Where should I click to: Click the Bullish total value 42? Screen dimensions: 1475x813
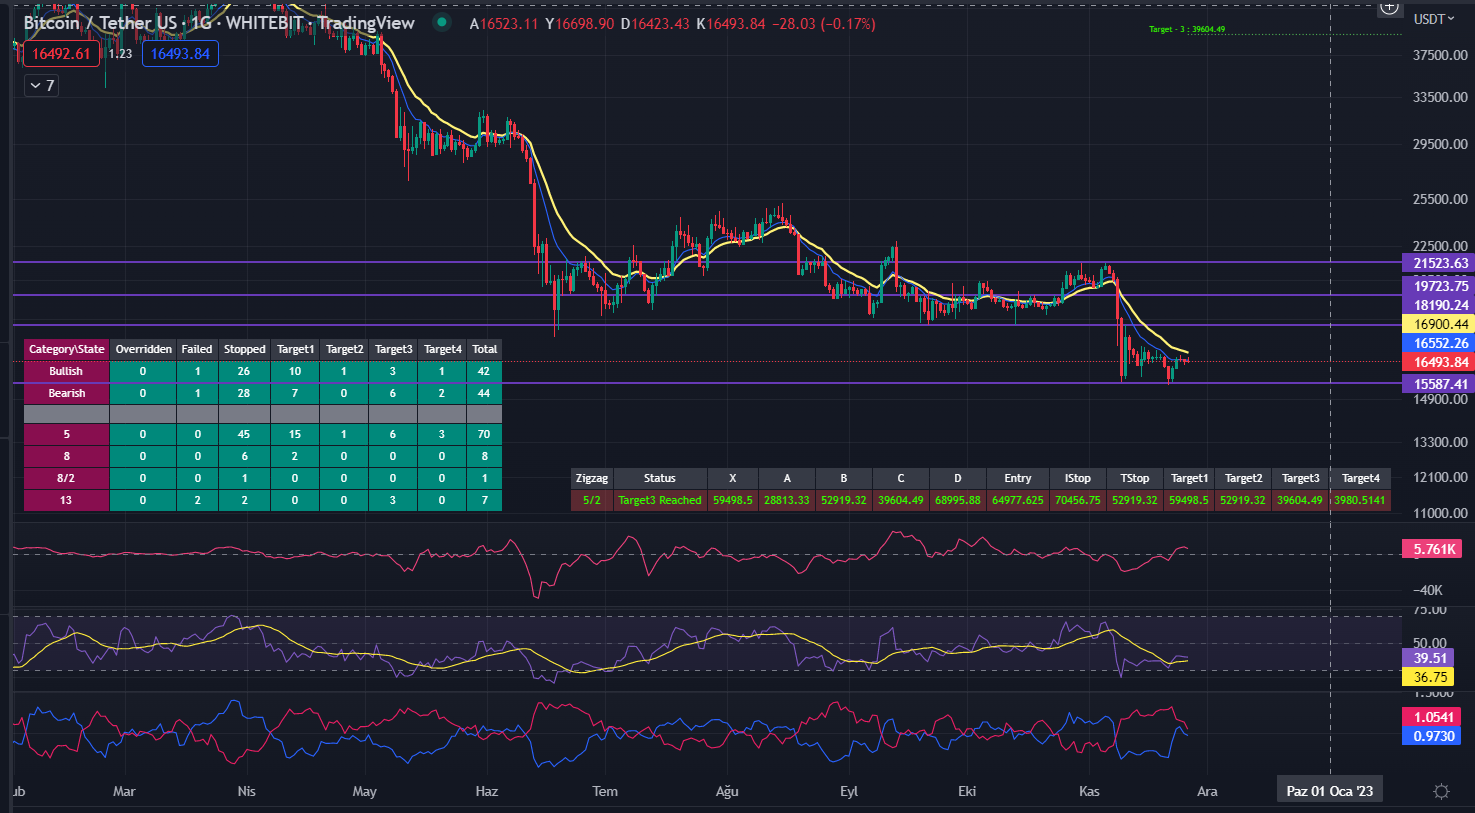[484, 371]
